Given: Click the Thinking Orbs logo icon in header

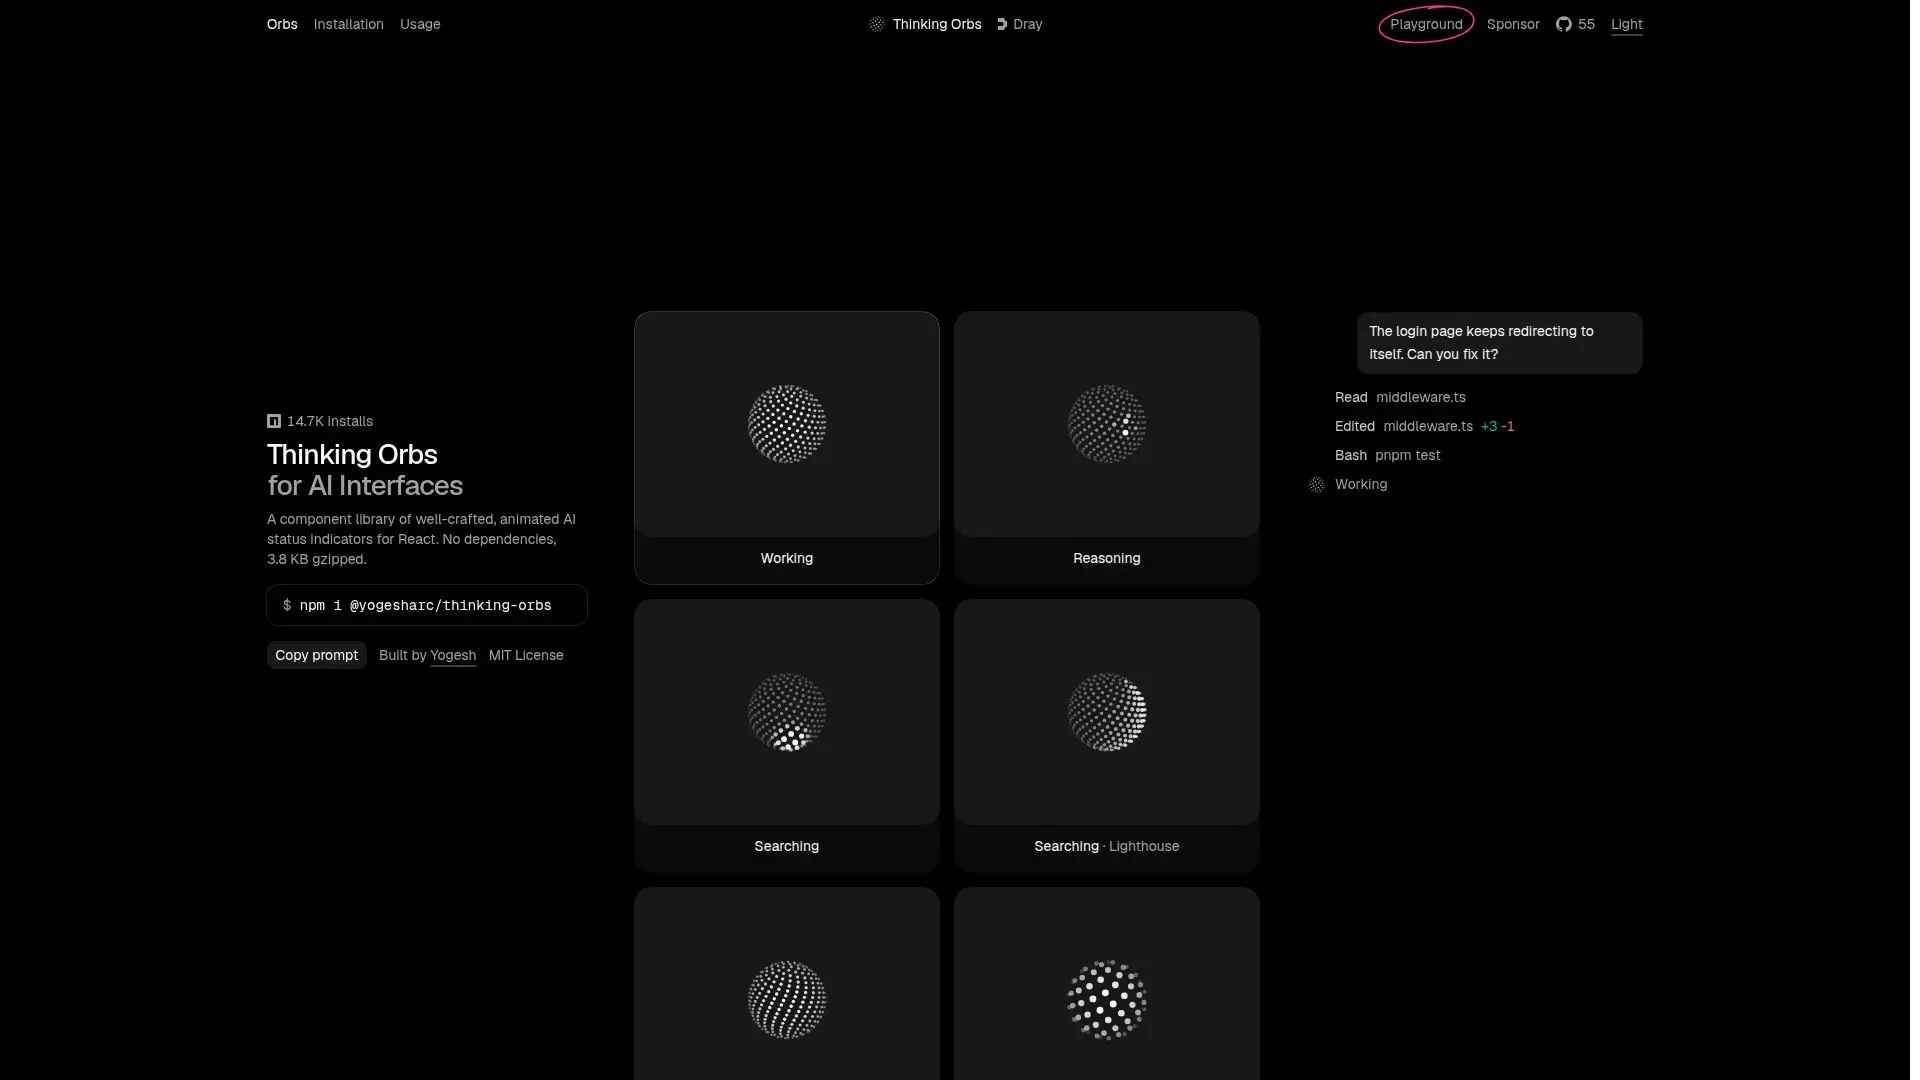Looking at the screenshot, I should point(876,24).
